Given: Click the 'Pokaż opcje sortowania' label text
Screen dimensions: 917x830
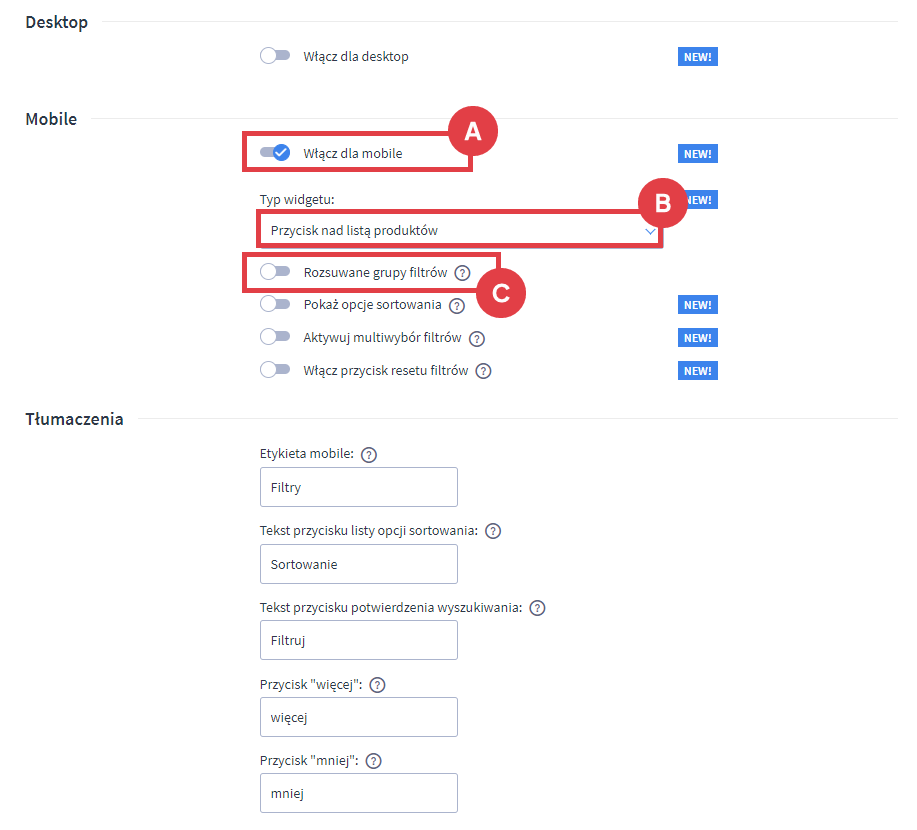Looking at the screenshot, I should 372,305.
